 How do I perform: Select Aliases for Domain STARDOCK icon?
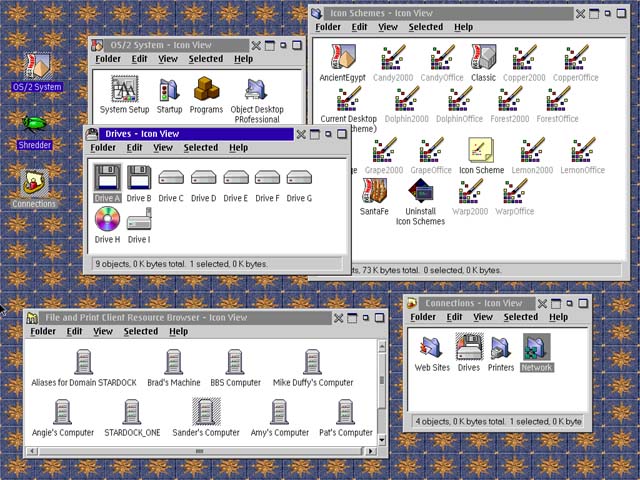coord(84,362)
